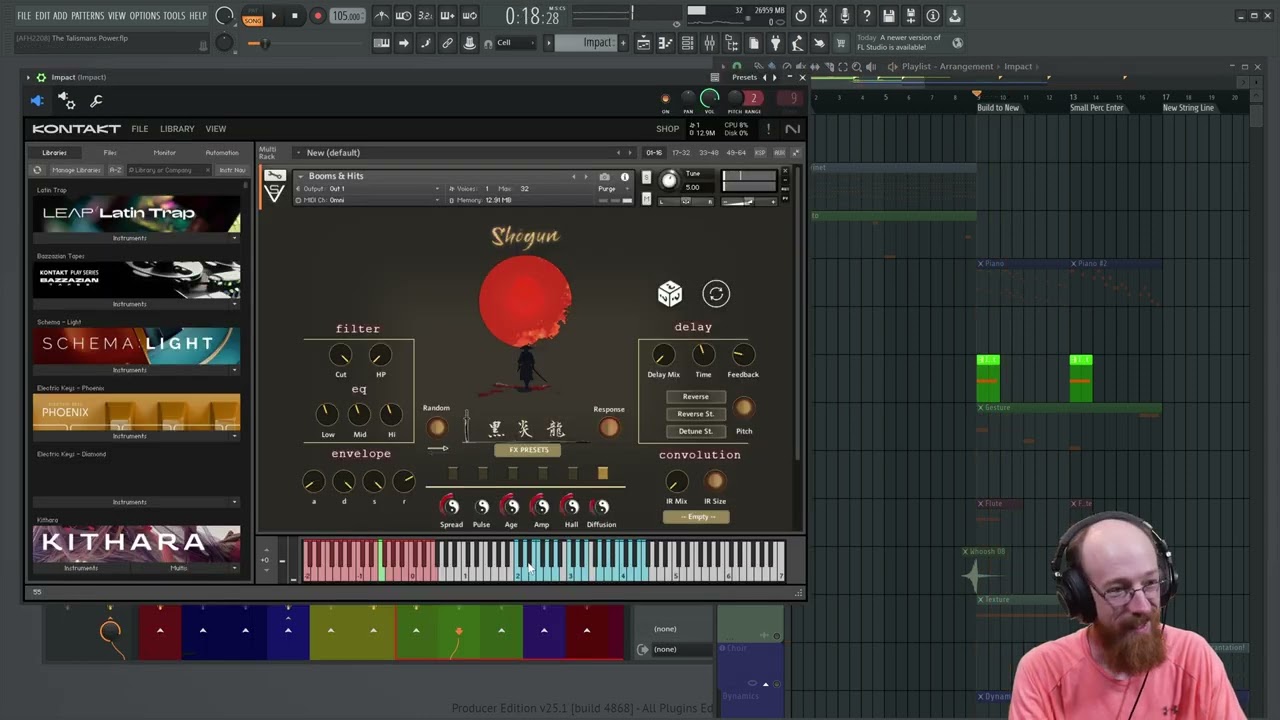Toggle the Reverse St. button
Screen dimensions: 1280x720
tap(695, 413)
